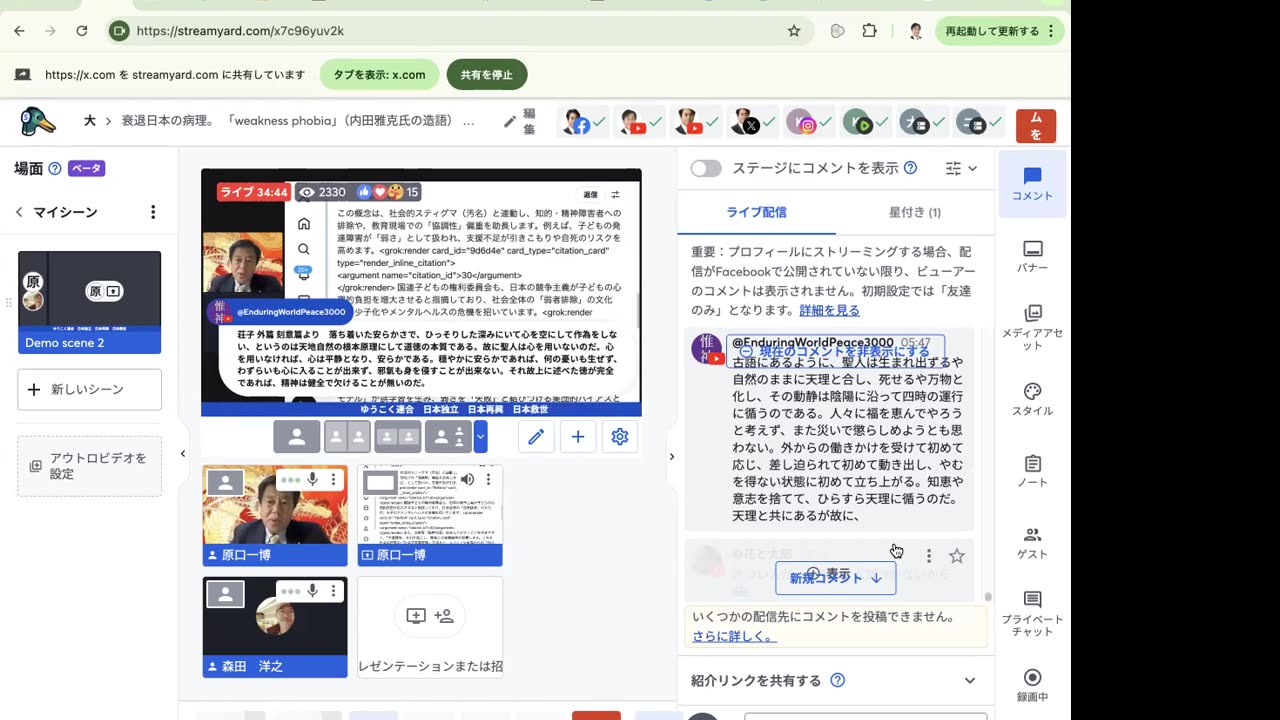Add a layout with the plus icon

[578, 437]
